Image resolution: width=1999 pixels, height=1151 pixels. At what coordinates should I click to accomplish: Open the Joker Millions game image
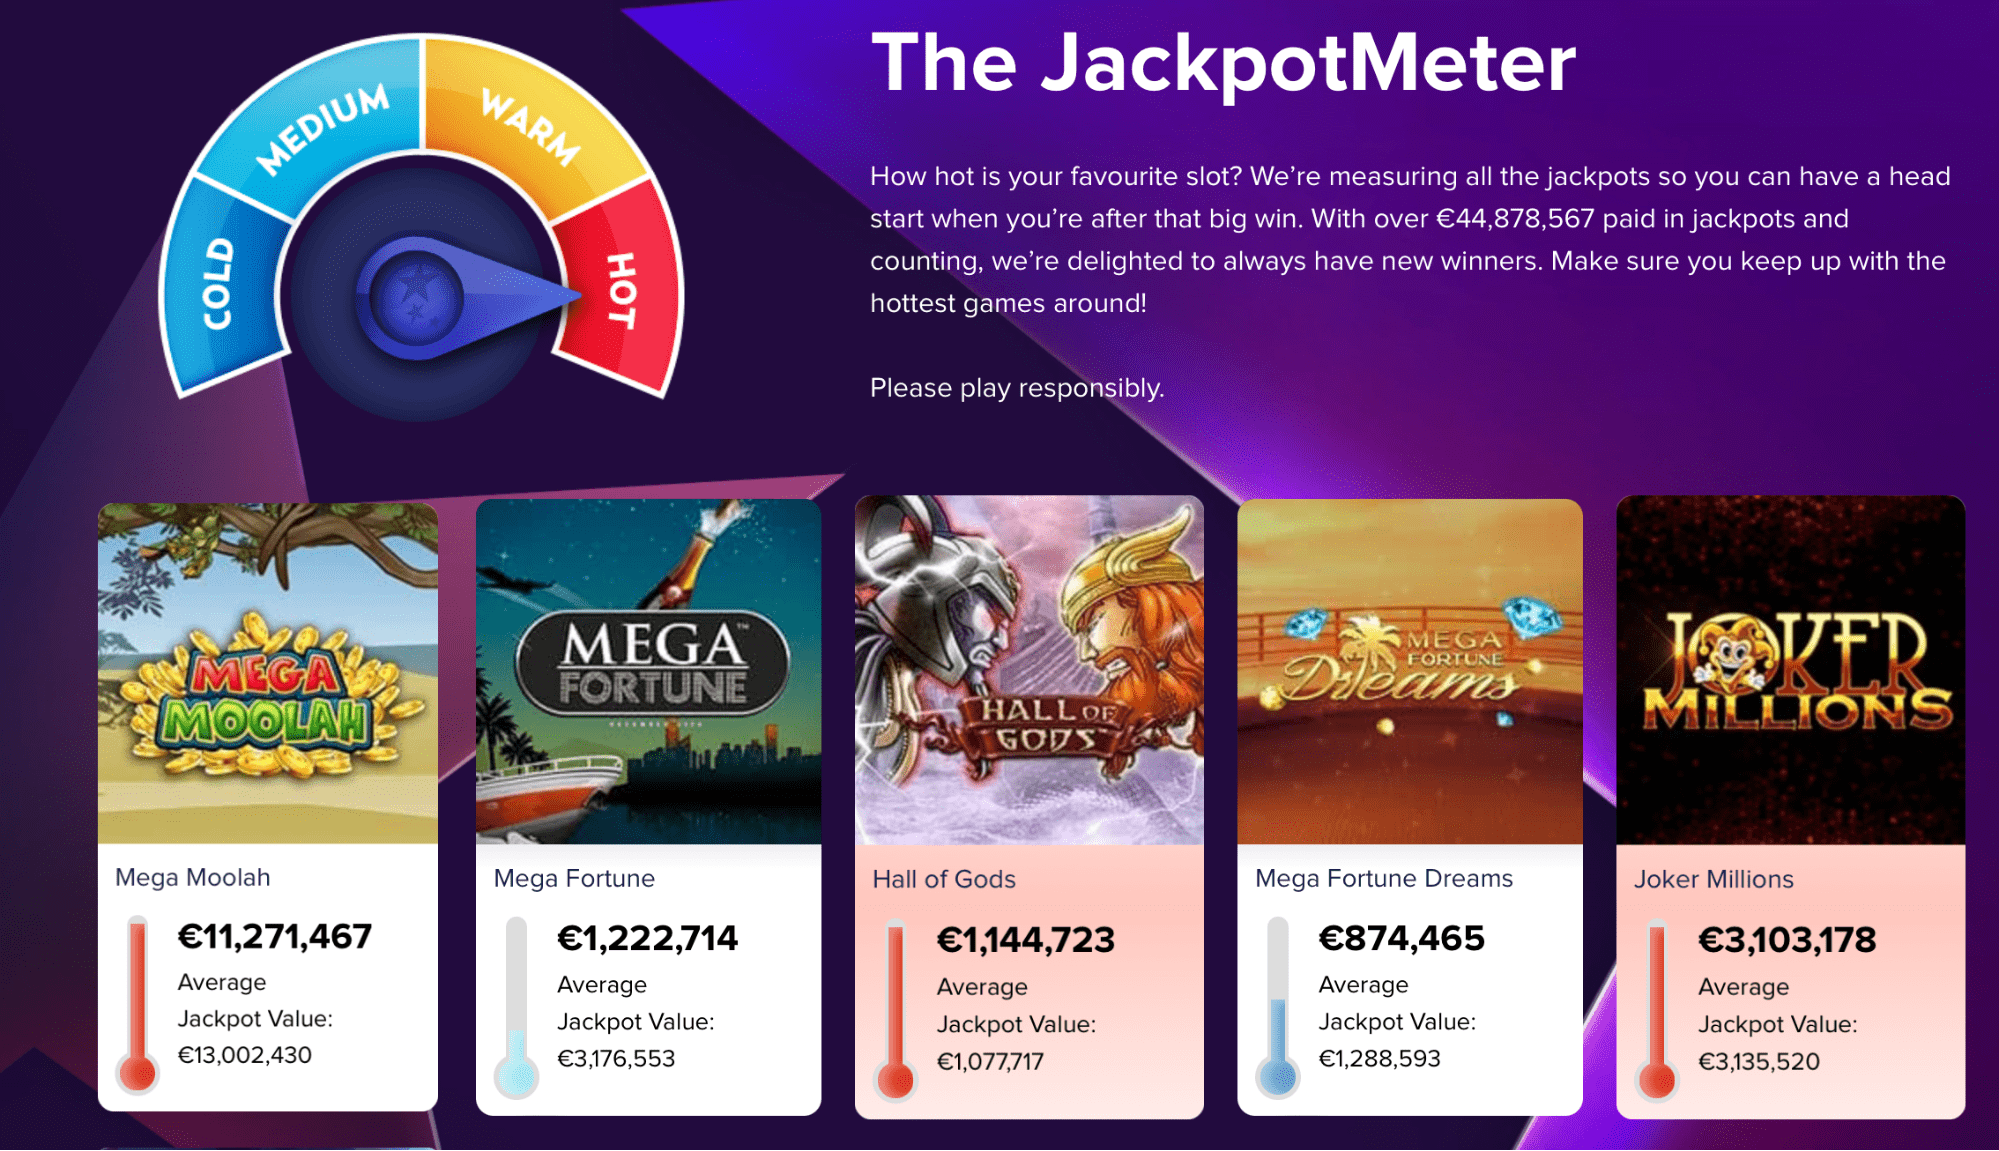click(1791, 670)
